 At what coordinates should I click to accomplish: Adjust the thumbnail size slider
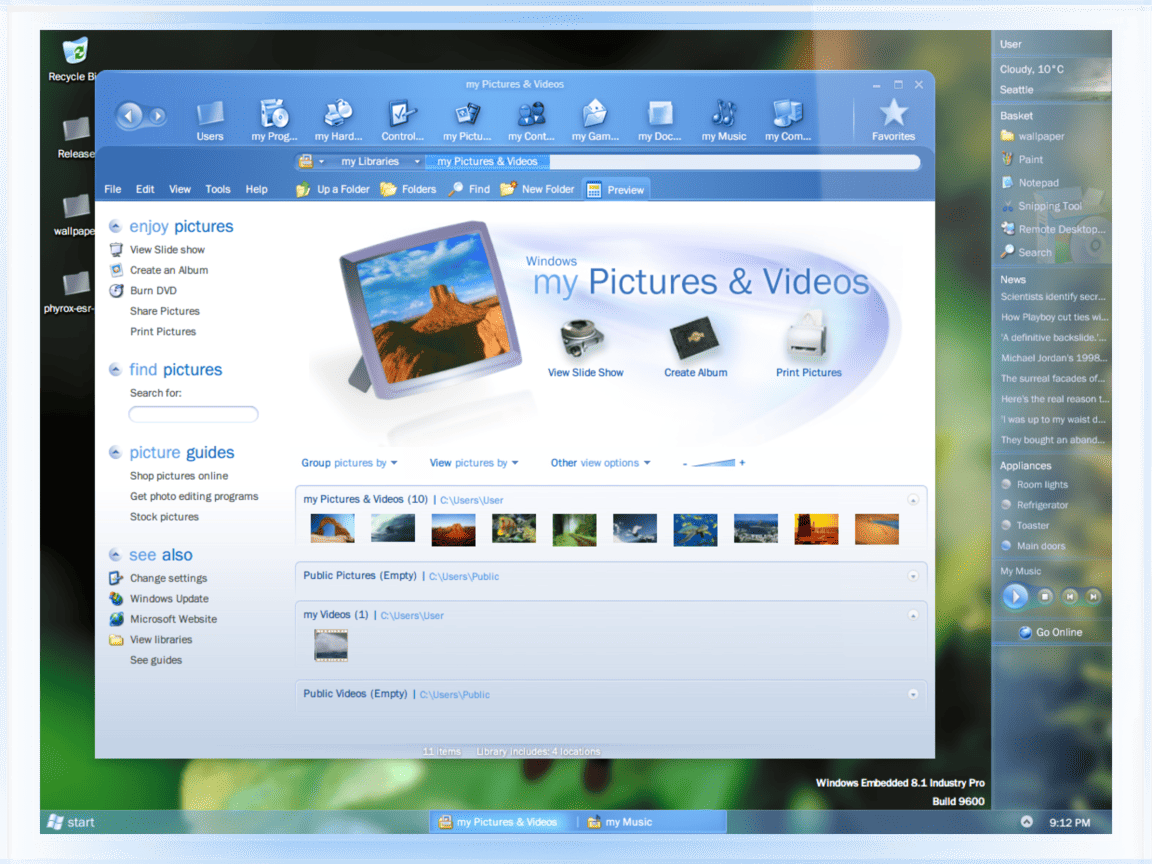tap(714, 463)
